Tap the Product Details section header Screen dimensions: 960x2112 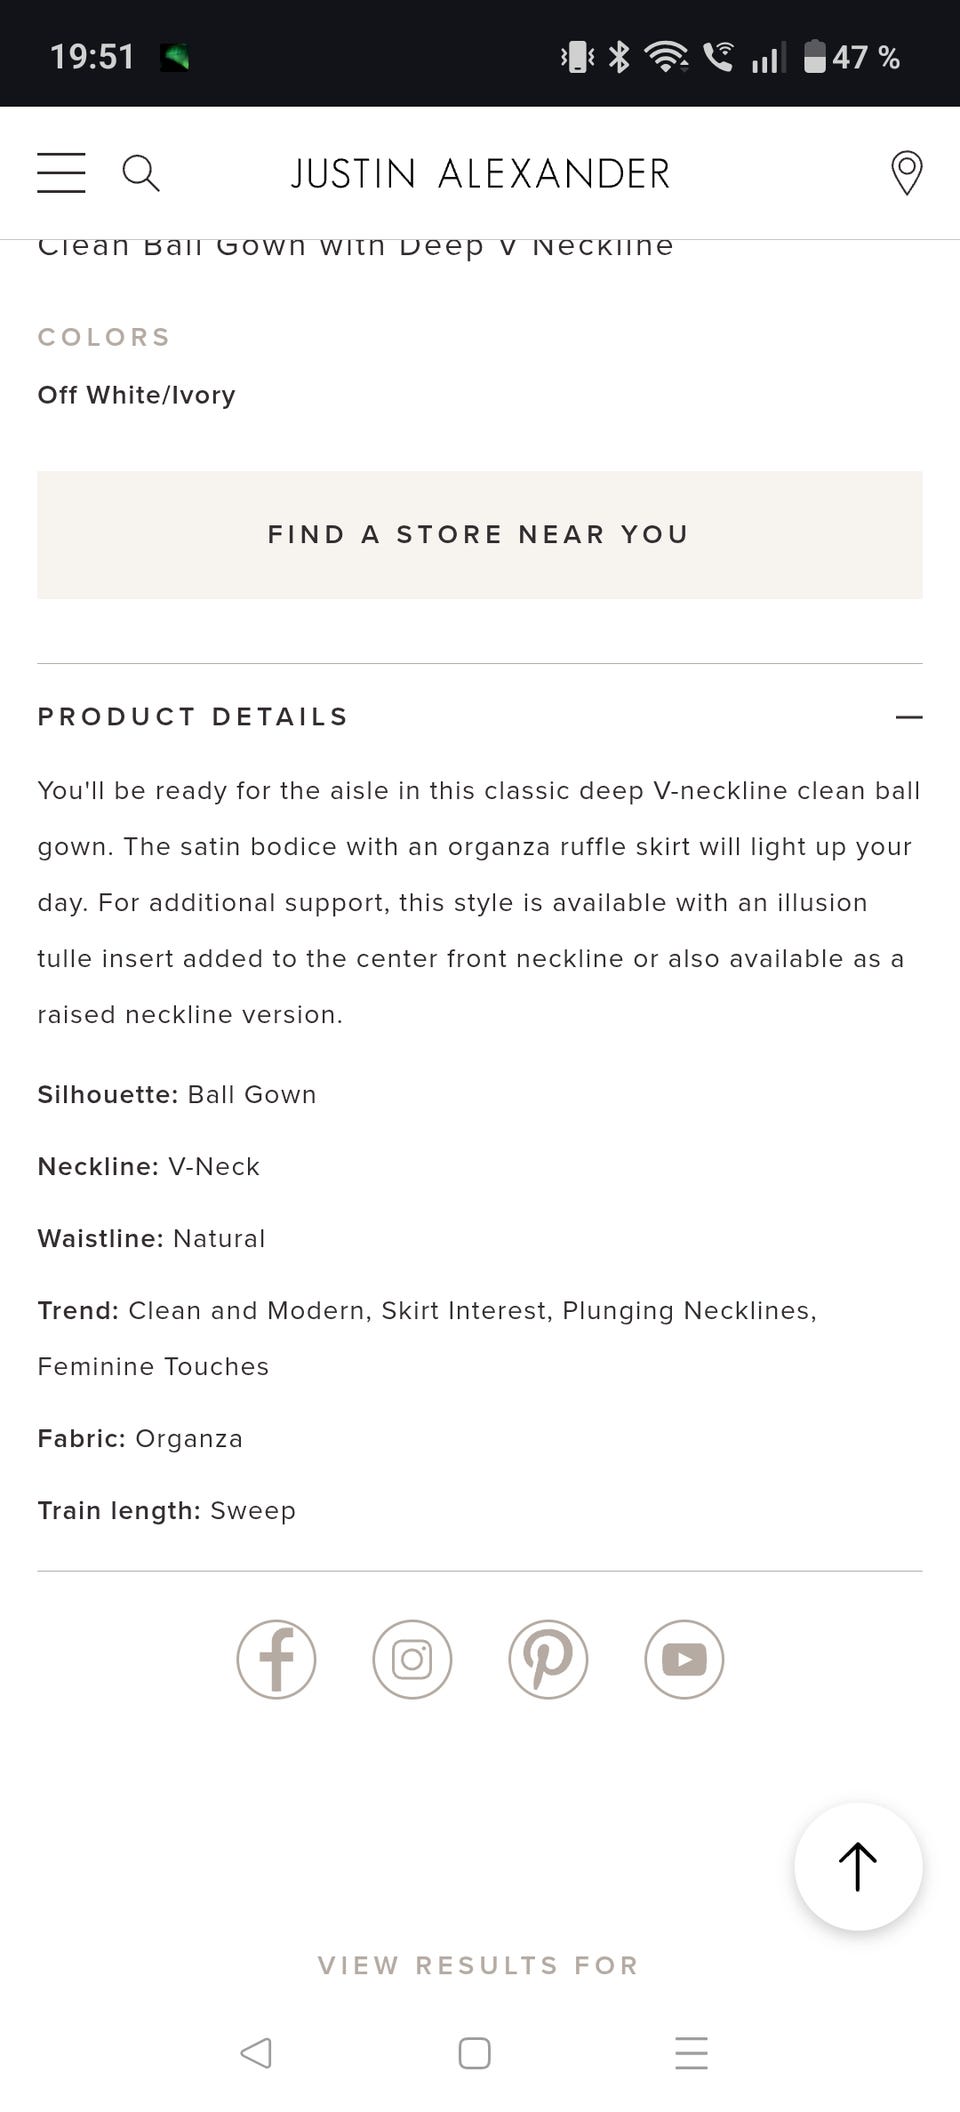point(193,717)
